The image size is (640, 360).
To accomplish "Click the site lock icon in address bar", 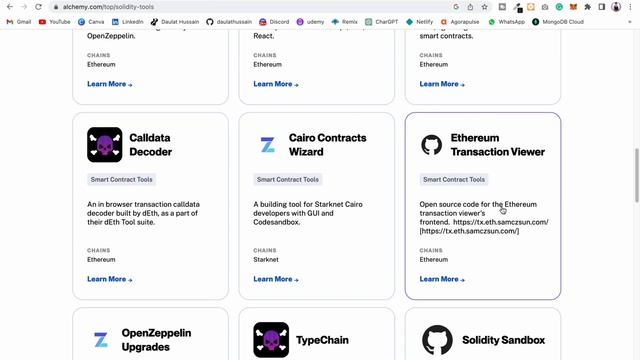I will 56,7.
